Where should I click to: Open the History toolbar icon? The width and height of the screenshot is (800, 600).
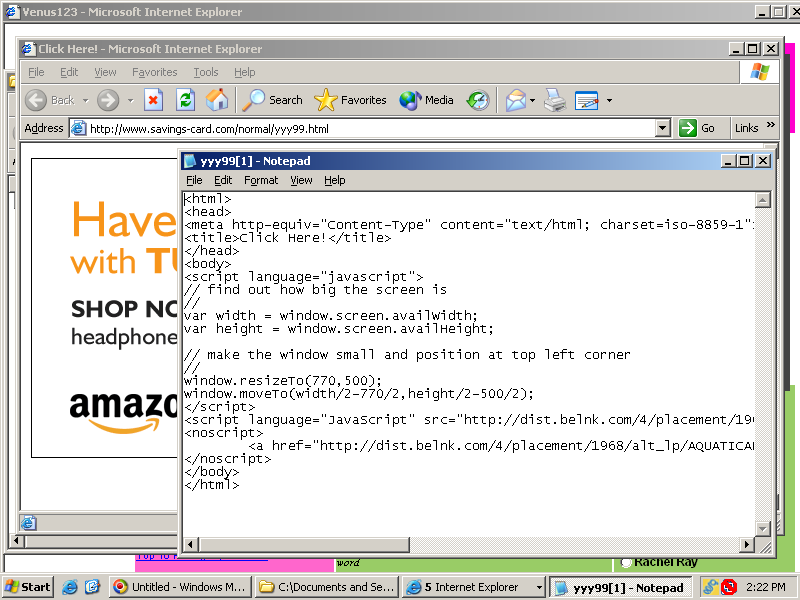478,100
